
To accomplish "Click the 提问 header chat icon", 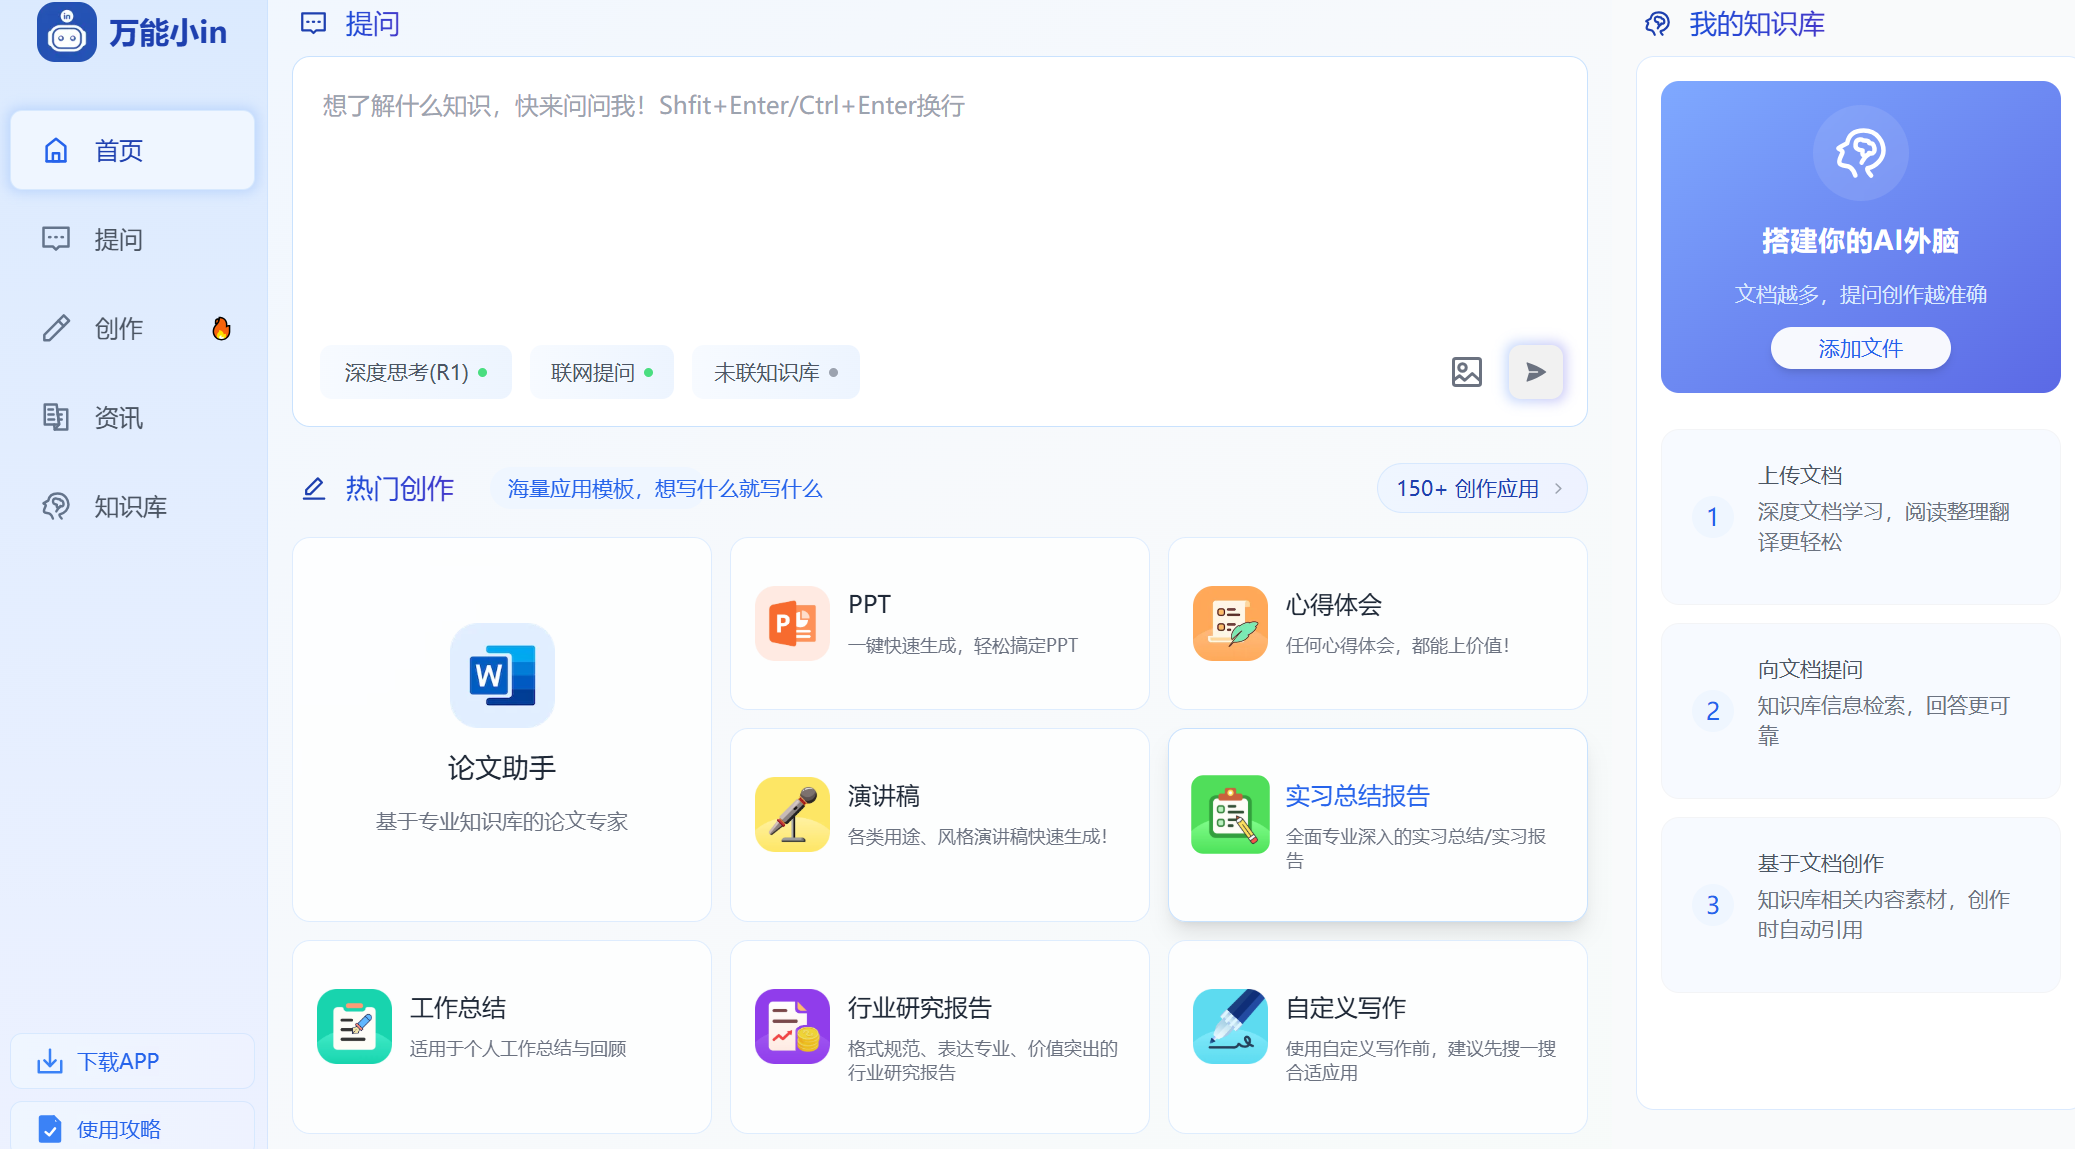I will [314, 24].
